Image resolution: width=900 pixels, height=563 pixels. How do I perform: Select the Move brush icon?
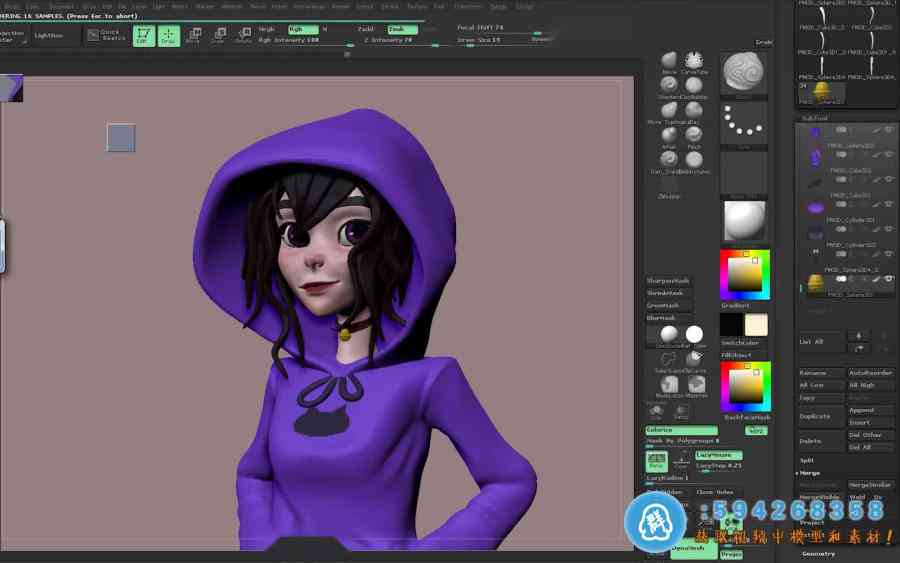click(669, 60)
